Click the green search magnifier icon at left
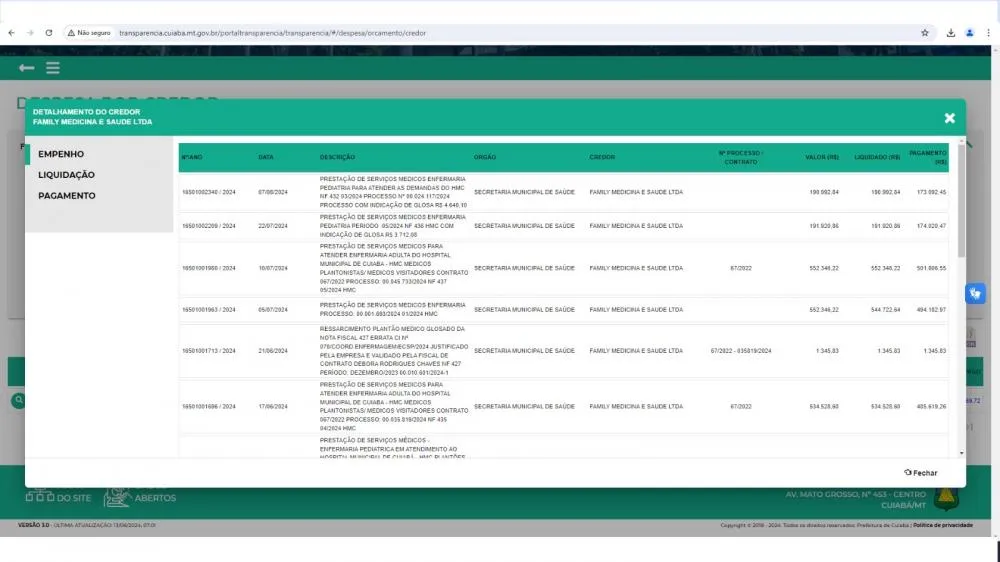Image resolution: width=1000 pixels, height=562 pixels. (18, 401)
